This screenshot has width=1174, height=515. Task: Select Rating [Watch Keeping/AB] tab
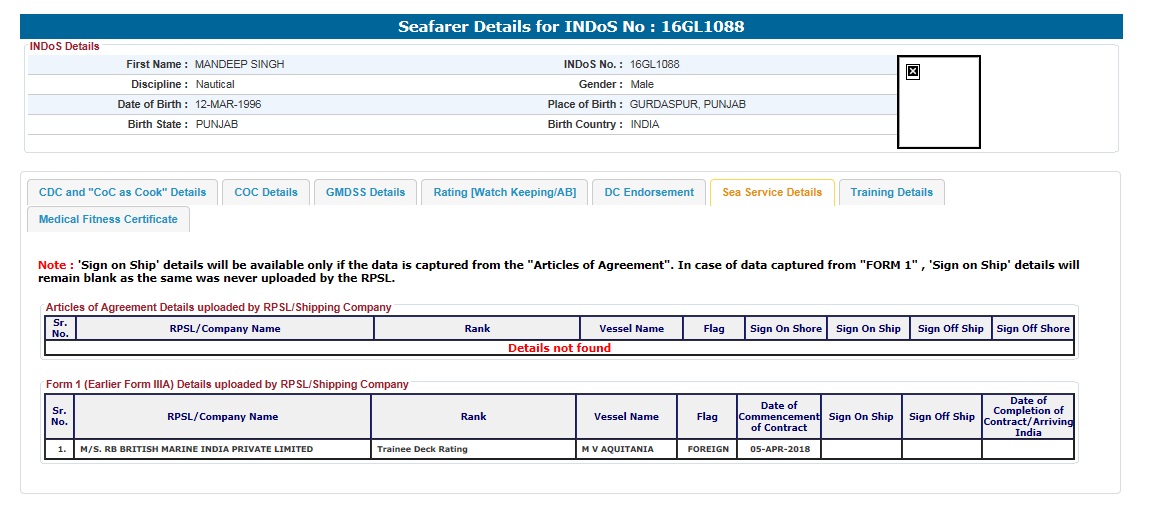(x=504, y=192)
